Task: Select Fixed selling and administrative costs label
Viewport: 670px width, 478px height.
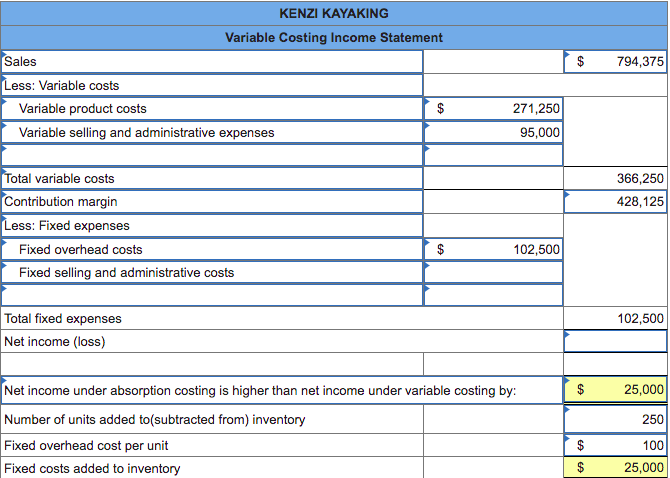Action: 212,272
